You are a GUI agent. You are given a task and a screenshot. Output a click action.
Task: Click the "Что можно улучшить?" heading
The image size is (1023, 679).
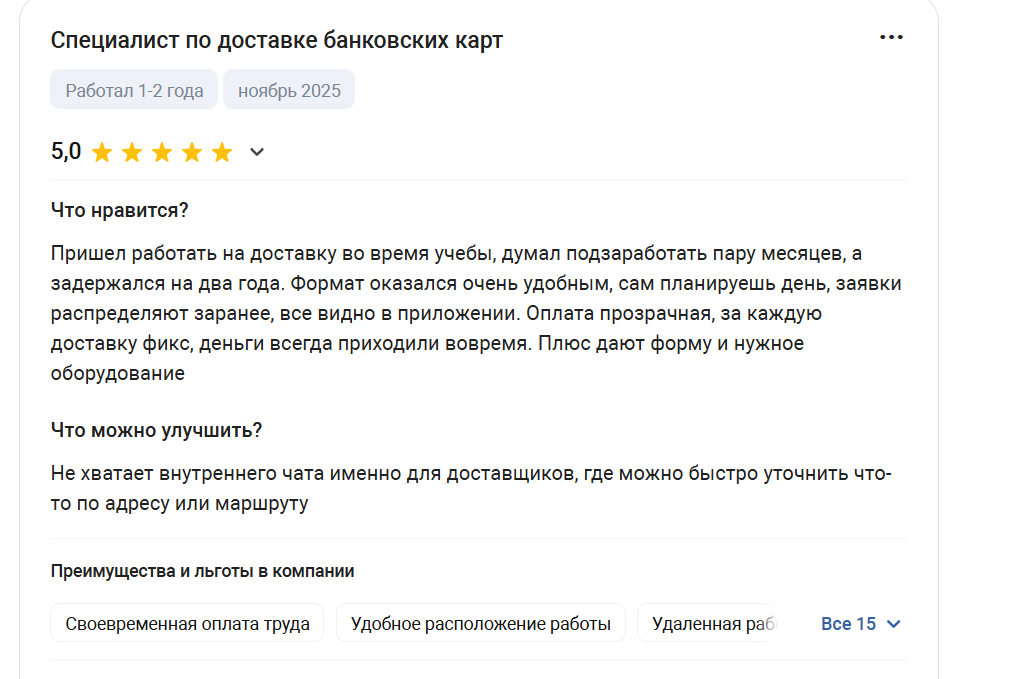coord(156,430)
